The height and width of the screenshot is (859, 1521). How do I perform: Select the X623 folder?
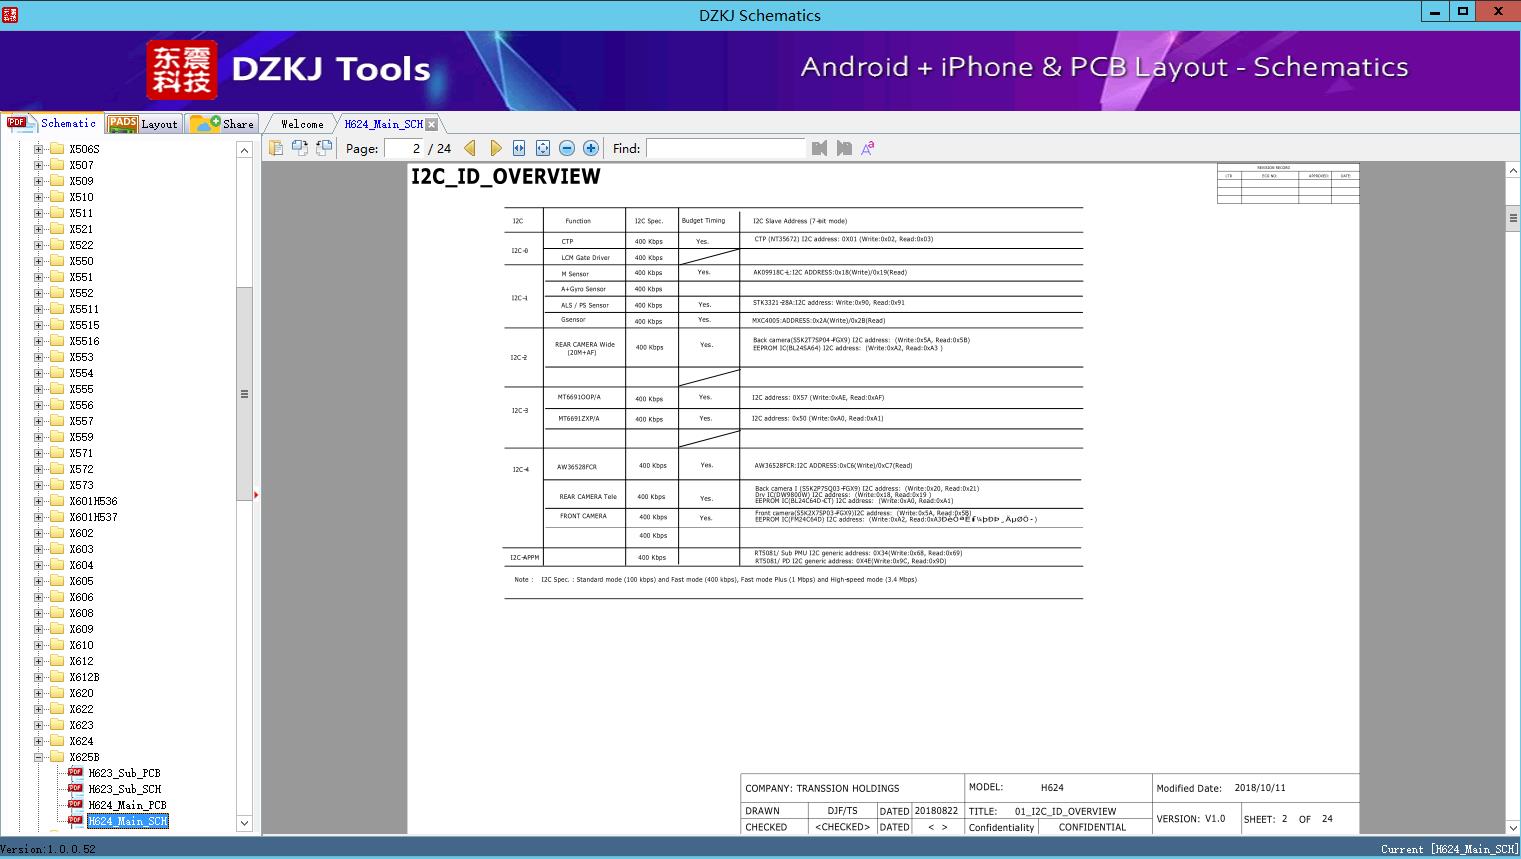tap(81, 725)
